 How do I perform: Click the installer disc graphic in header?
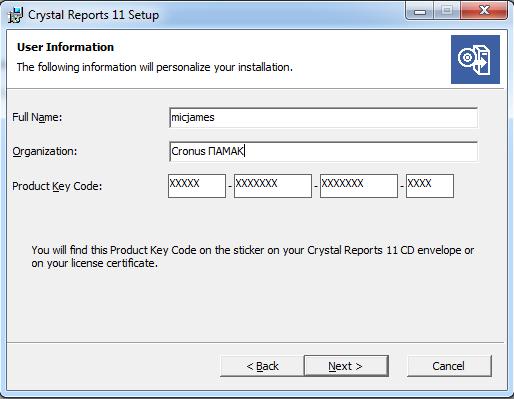(475, 59)
